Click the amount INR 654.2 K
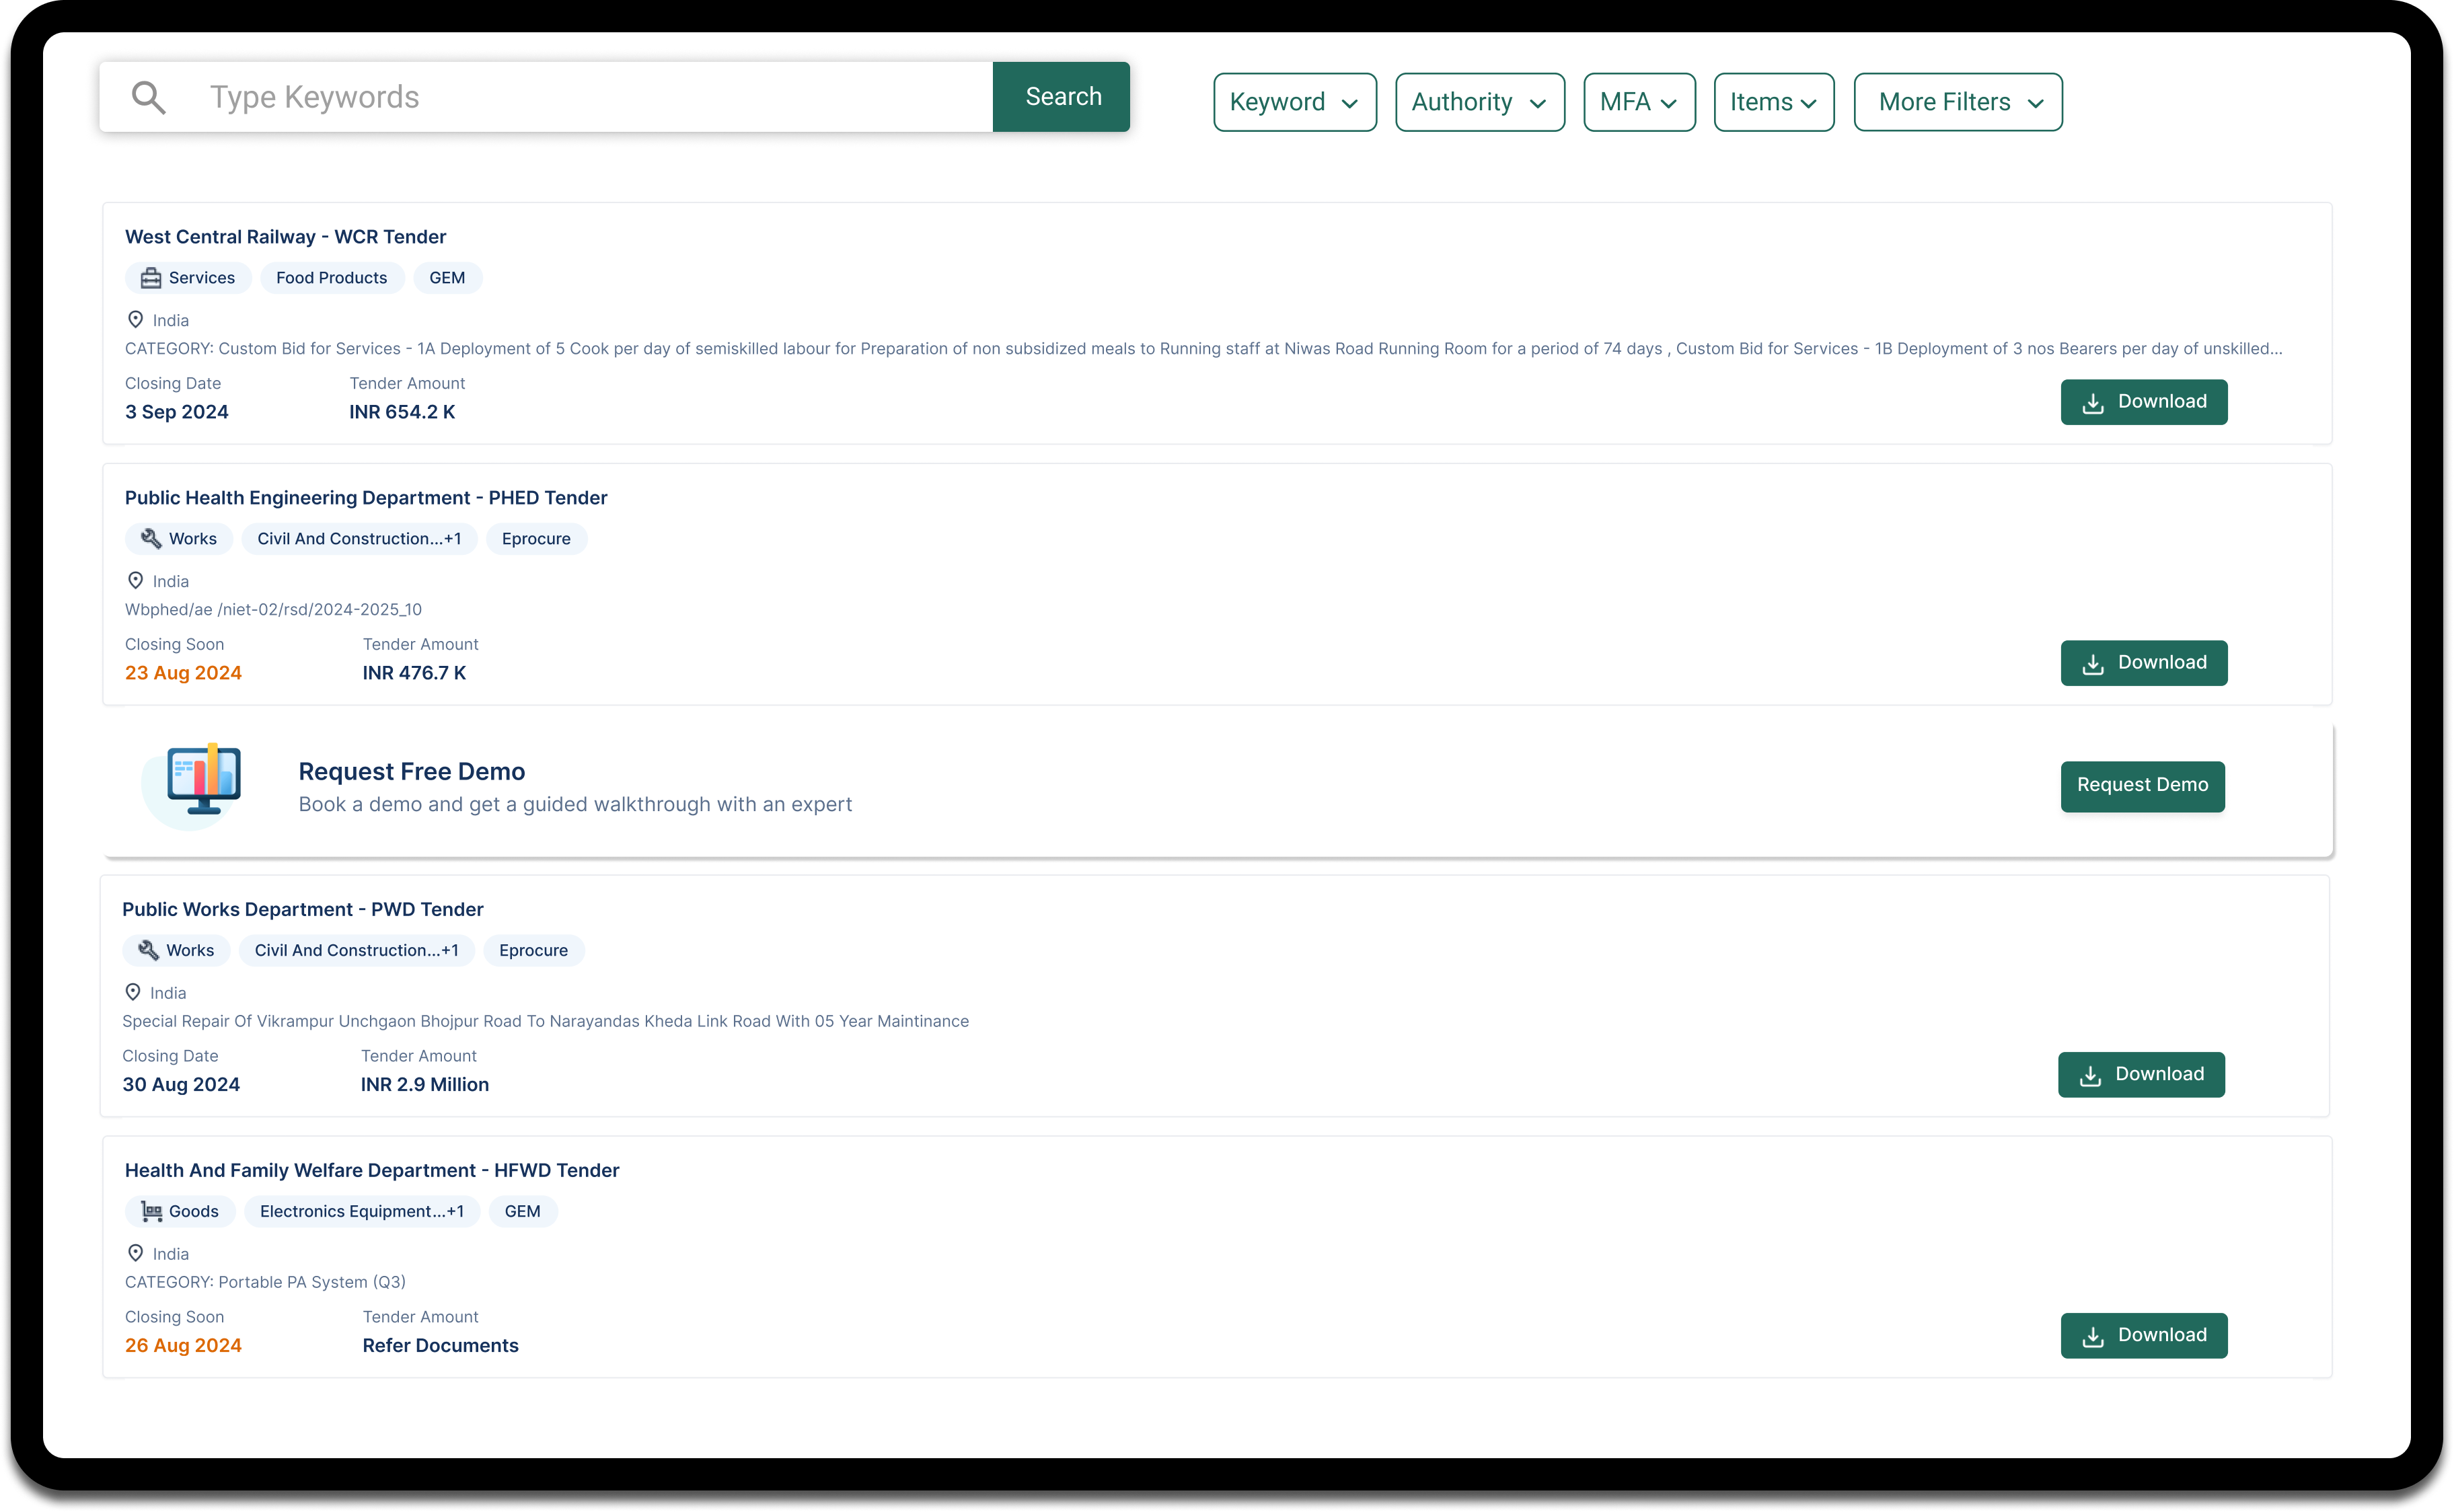The height and width of the screenshot is (1512, 2454). (402, 412)
